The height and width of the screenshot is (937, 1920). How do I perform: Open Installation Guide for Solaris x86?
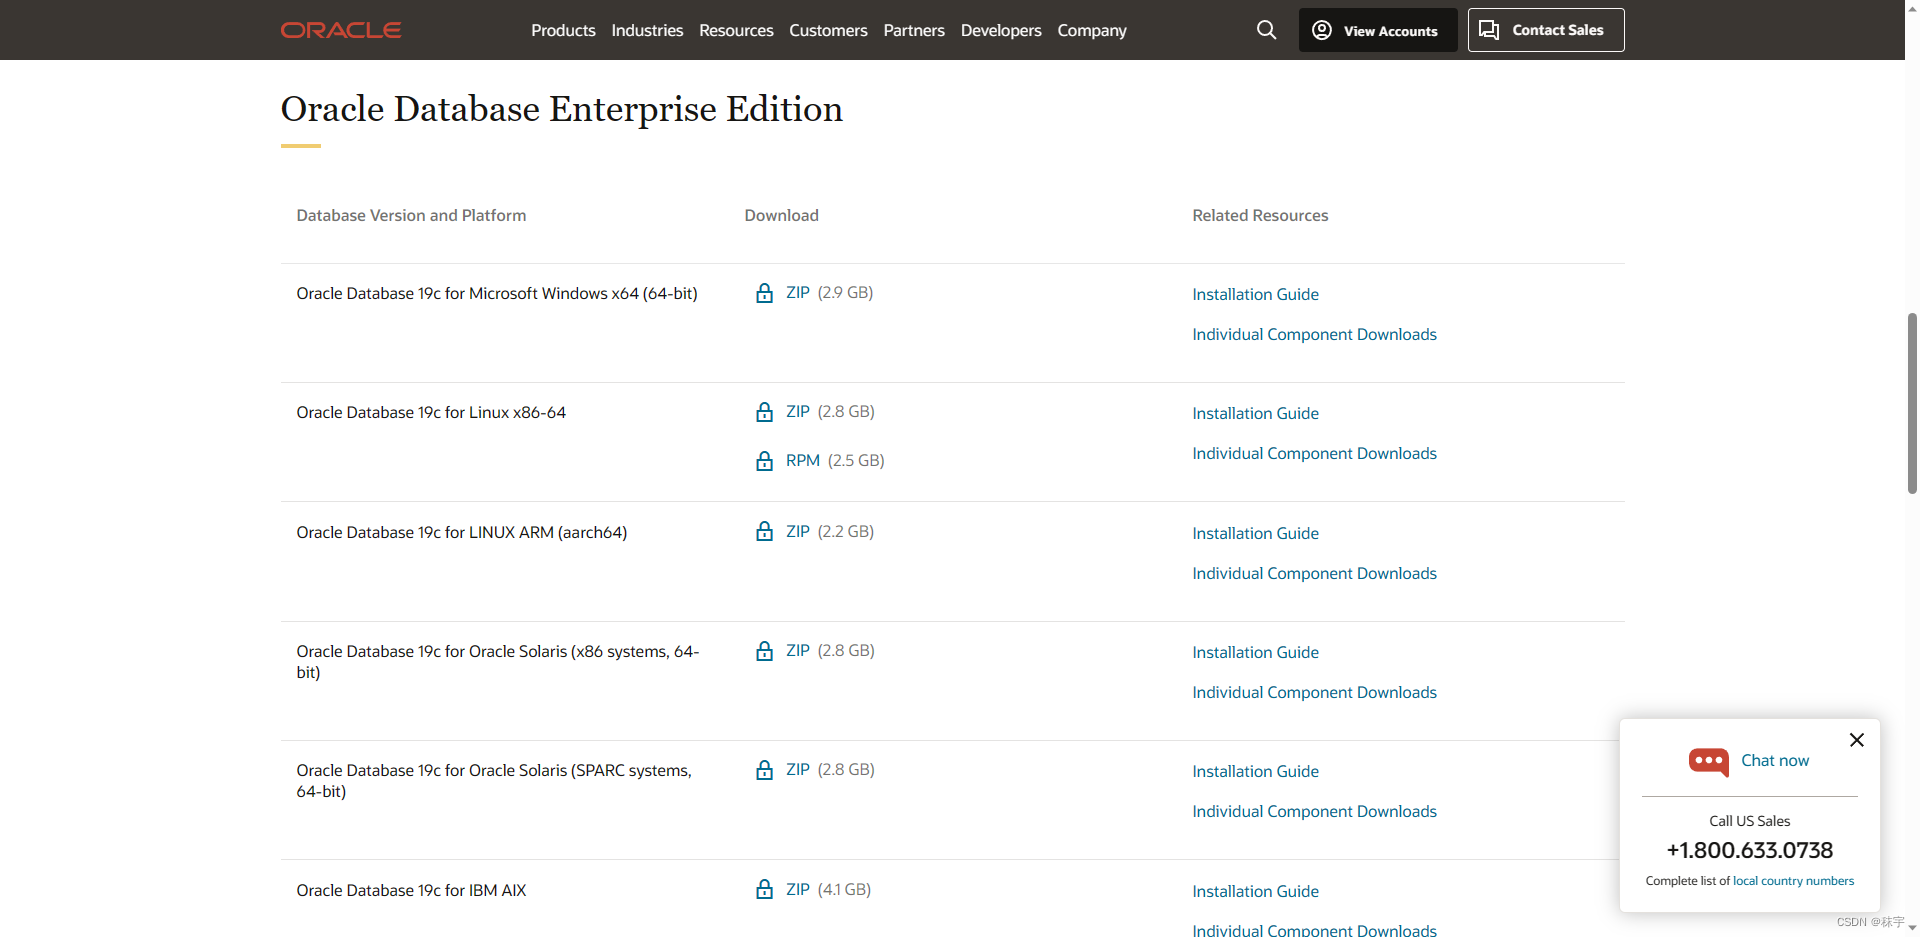[x=1255, y=652]
